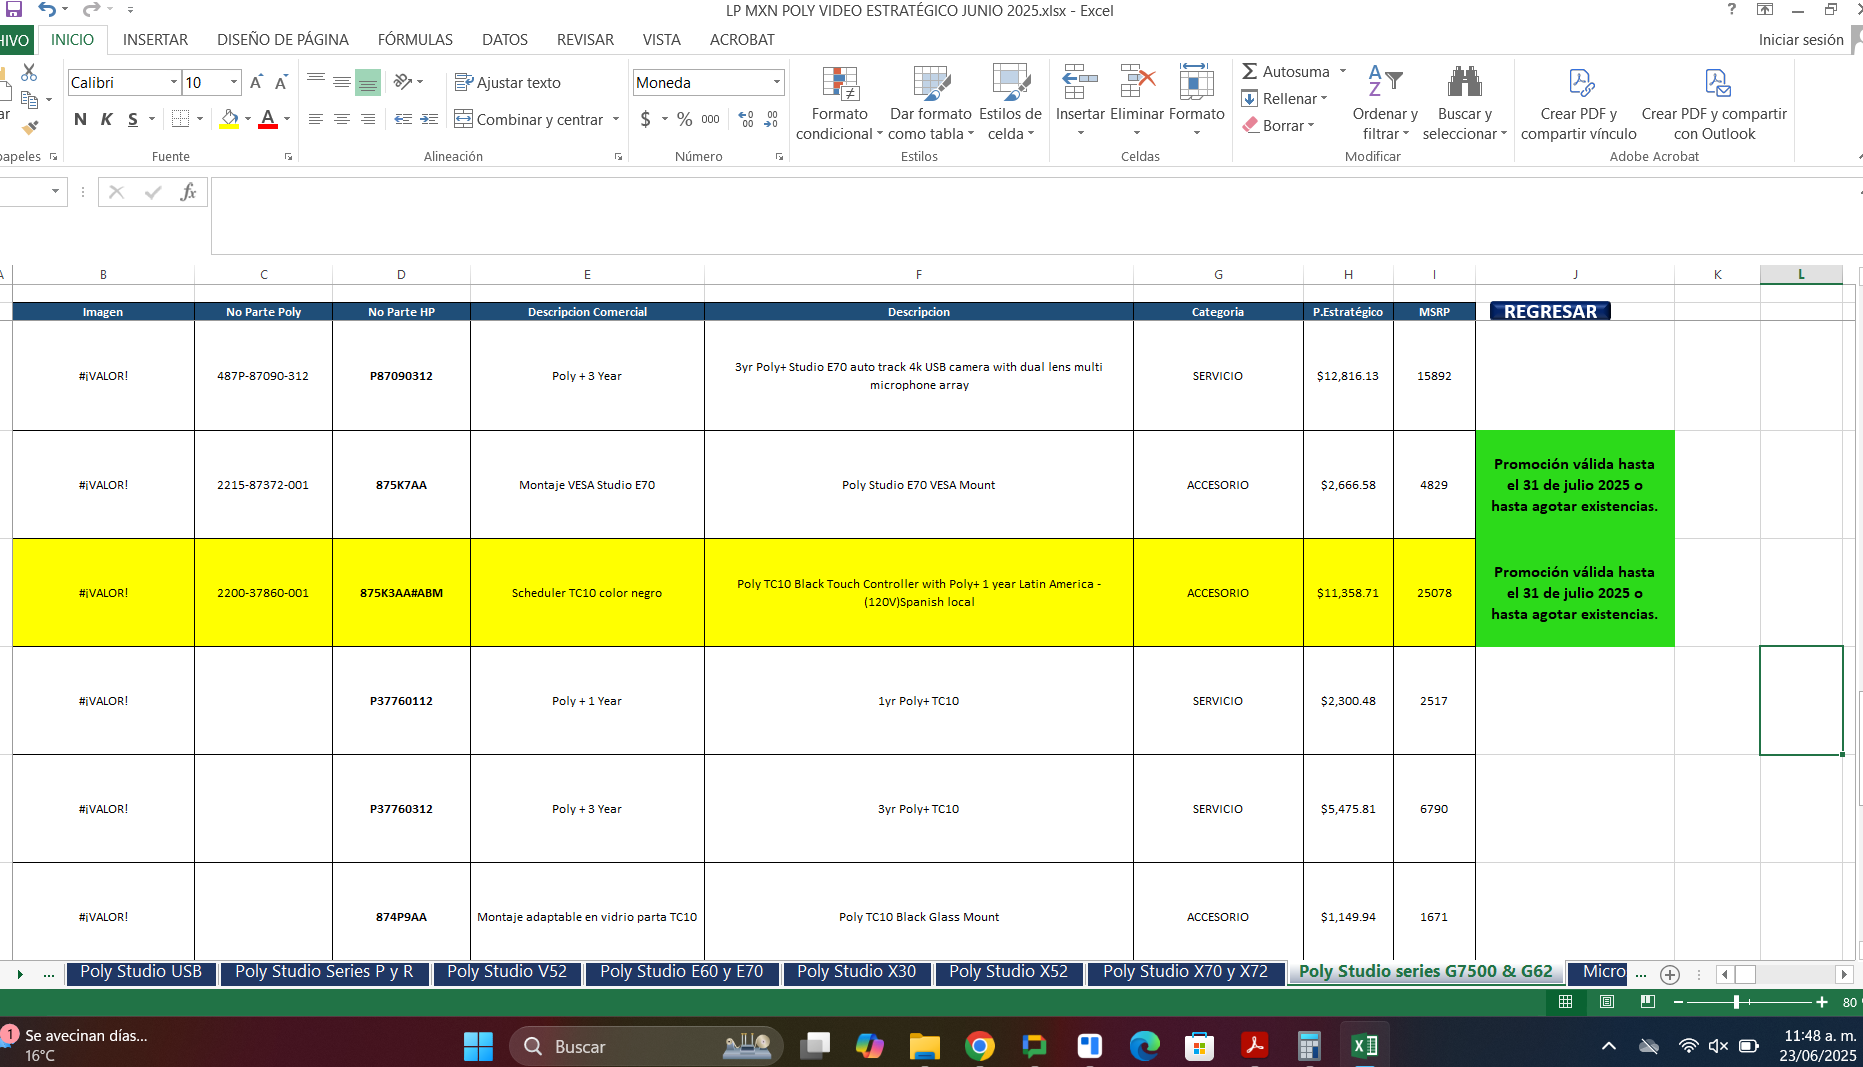Image resolution: width=1863 pixels, height=1067 pixels.
Task: Apply accounting currency format ($)
Action: point(646,119)
